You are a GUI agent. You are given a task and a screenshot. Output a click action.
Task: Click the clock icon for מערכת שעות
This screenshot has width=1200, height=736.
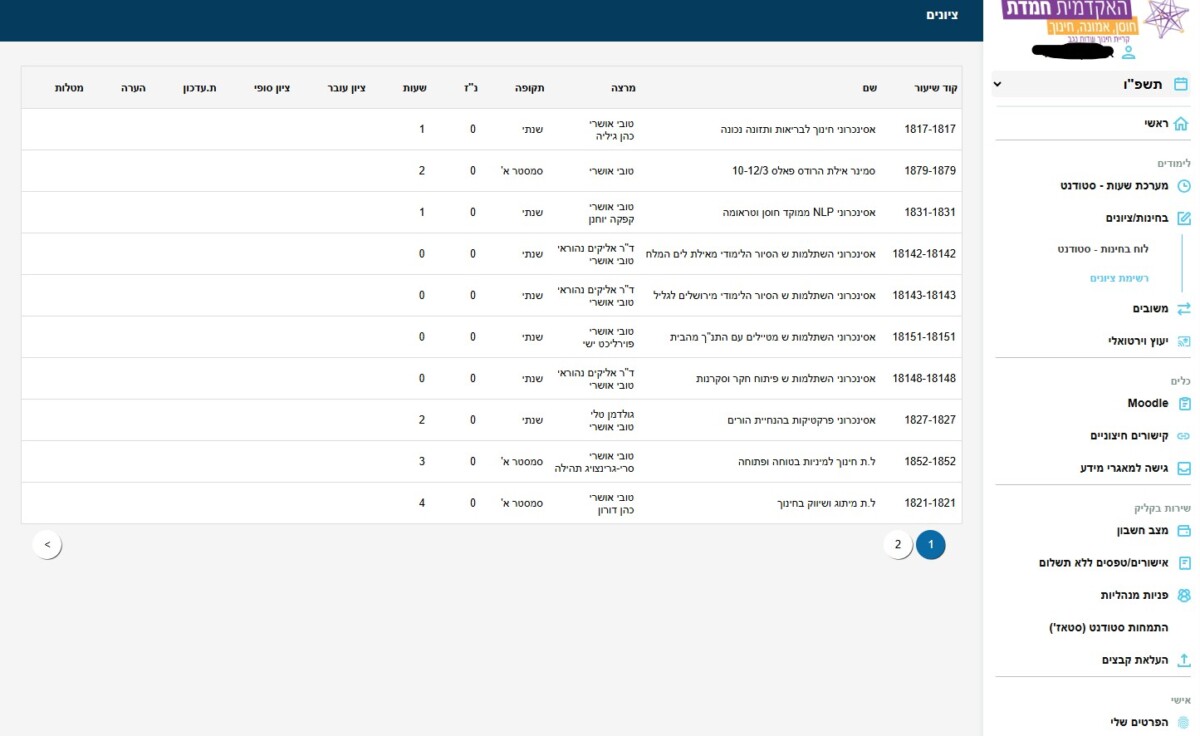(1184, 186)
